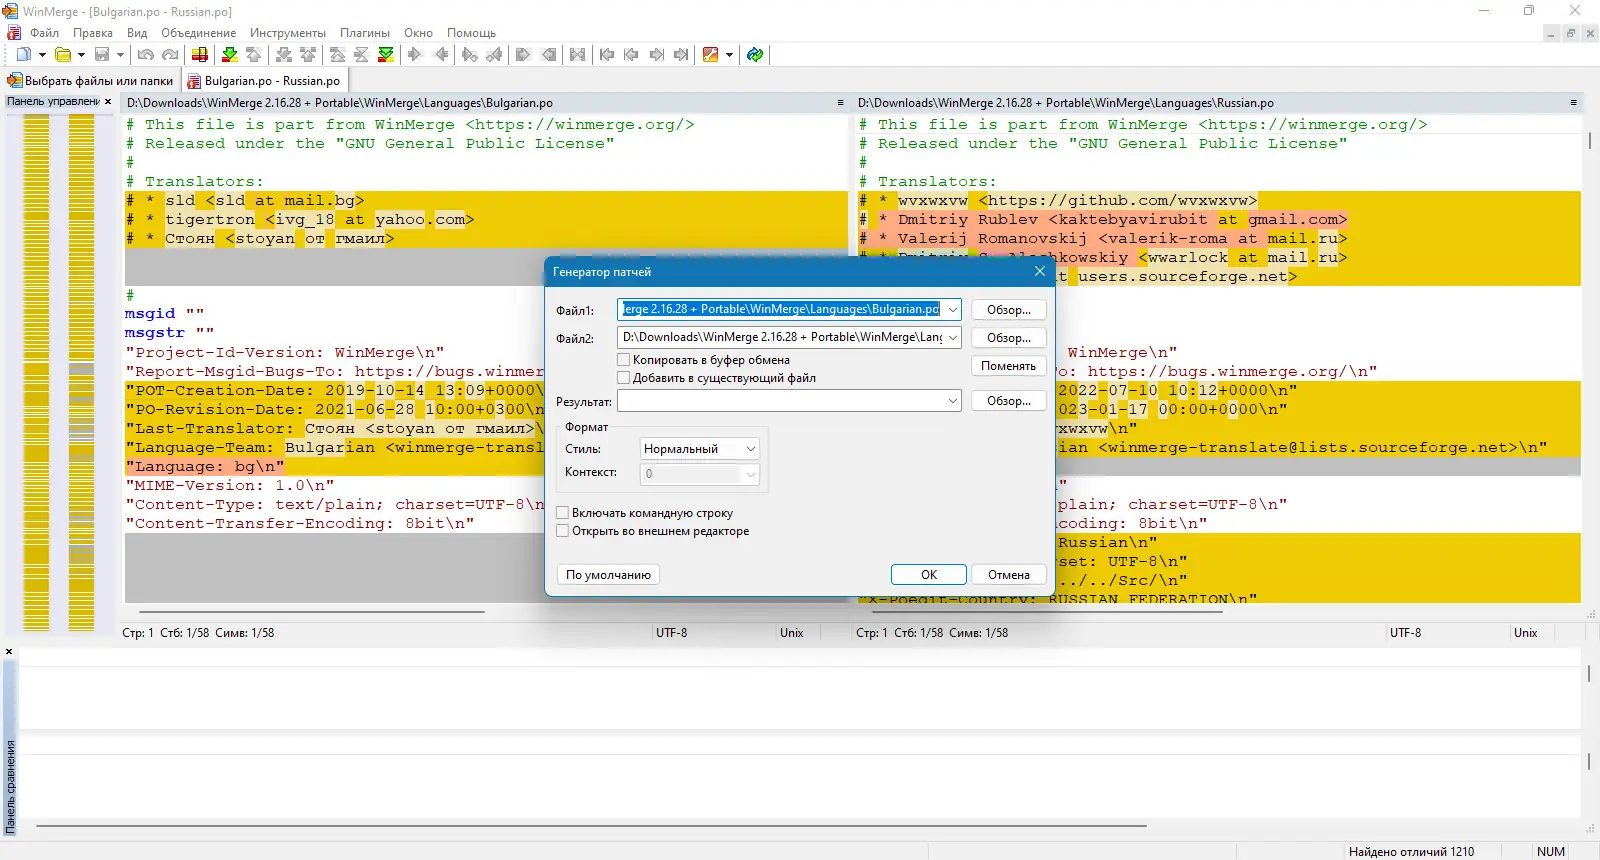Screen dimensions: 1600x860
Task: Click the Refresh comparison icon
Action: tap(755, 55)
